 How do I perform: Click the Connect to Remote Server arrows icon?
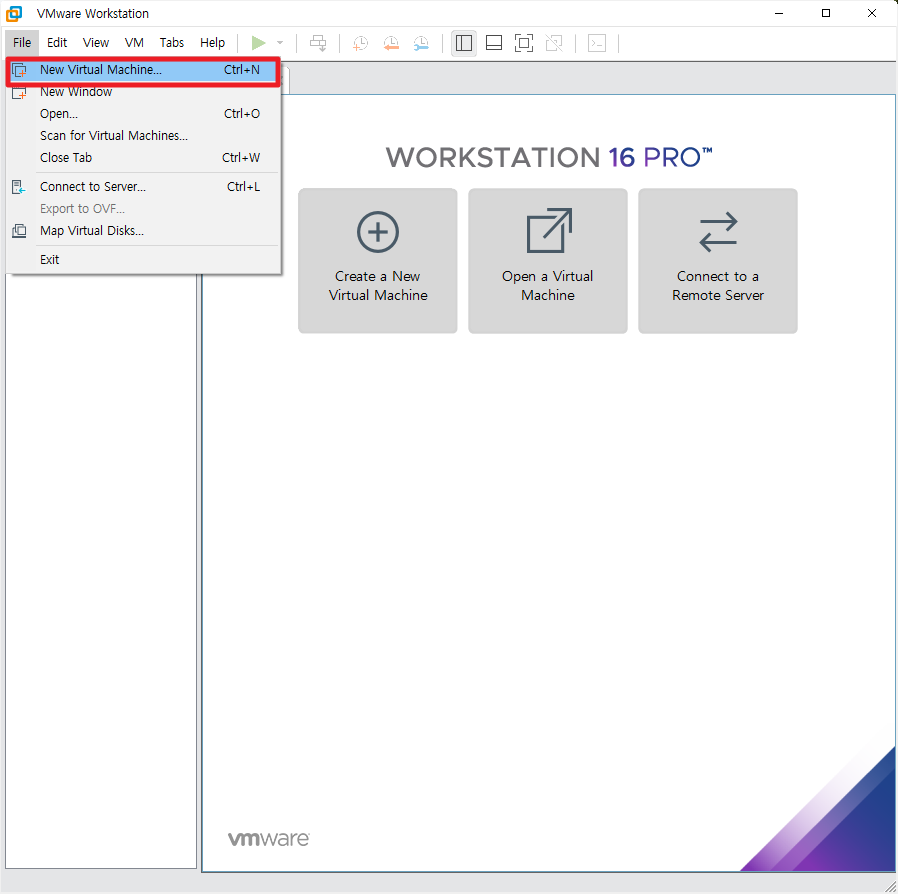click(718, 232)
